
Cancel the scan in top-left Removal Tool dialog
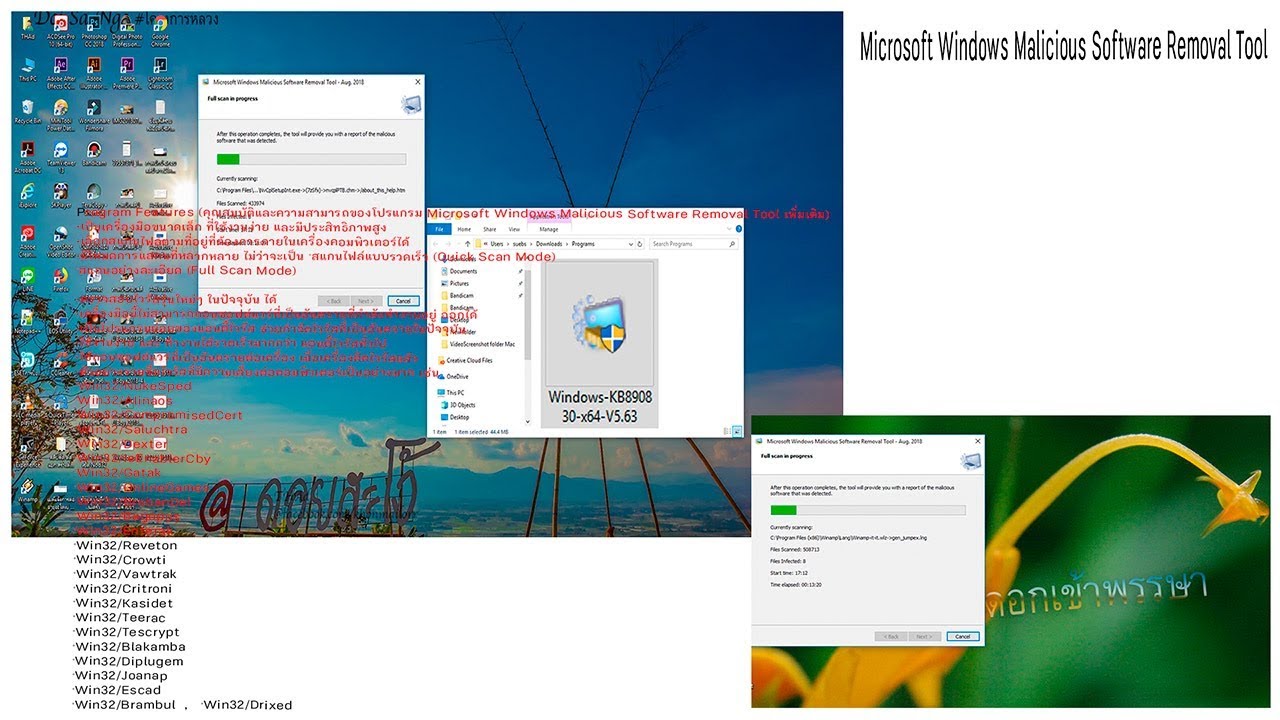(x=403, y=301)
